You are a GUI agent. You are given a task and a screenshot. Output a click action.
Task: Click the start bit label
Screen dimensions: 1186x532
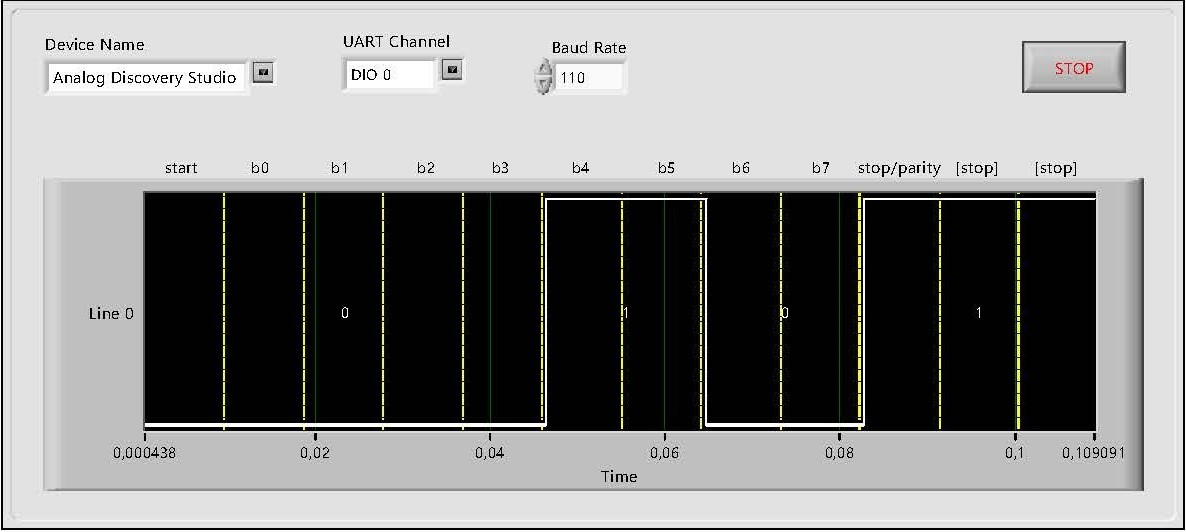(x=182, y=168)
